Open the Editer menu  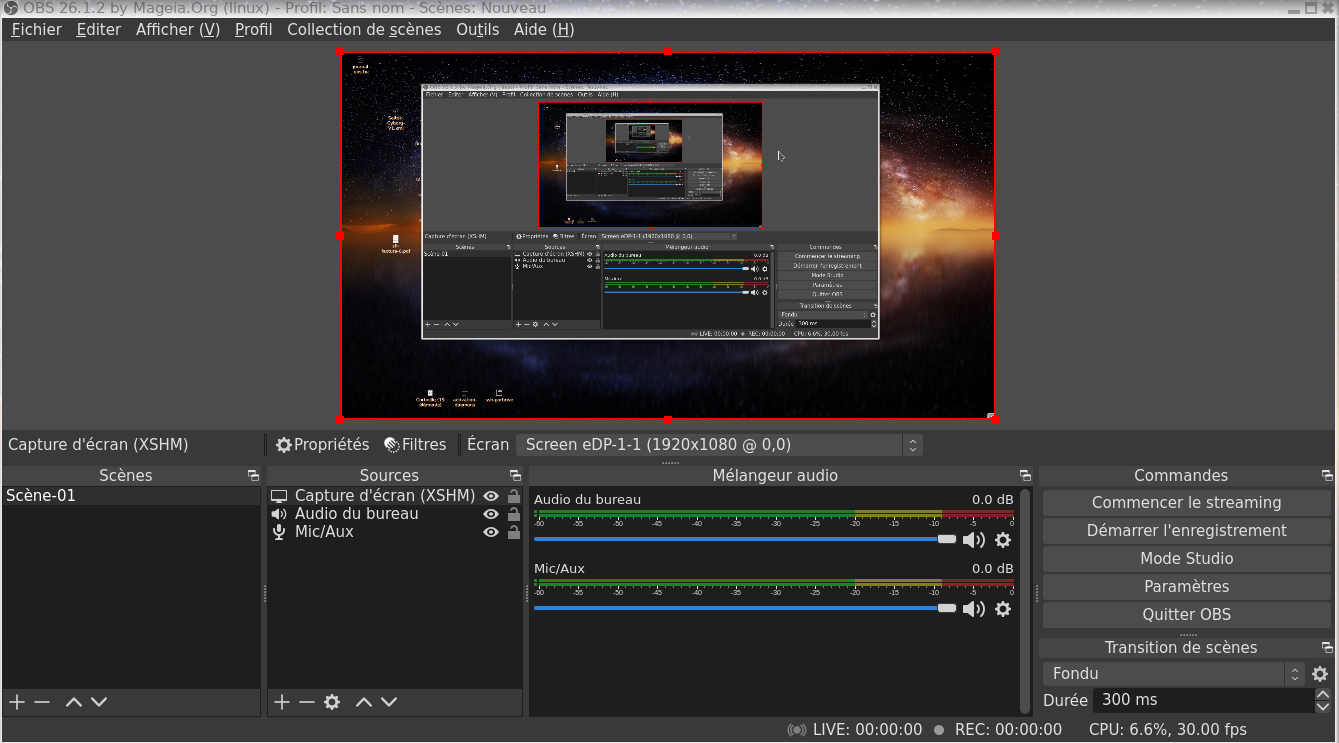coord(99,29)
